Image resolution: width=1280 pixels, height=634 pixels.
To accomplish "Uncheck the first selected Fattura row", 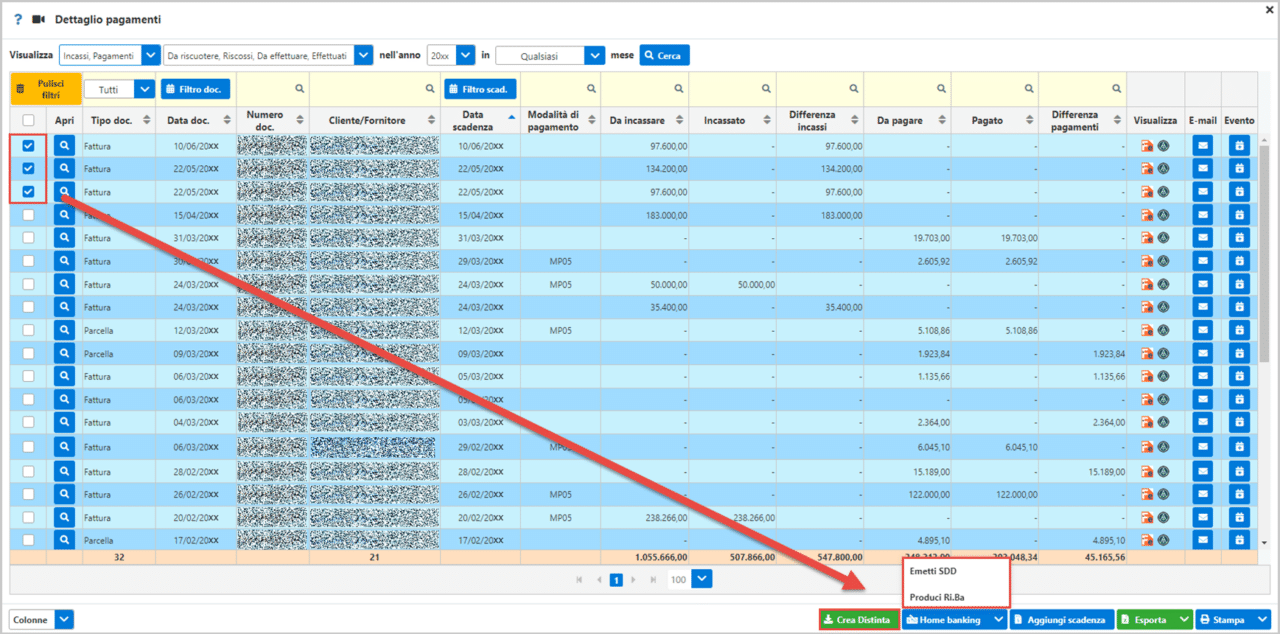I will click(x=27, y=145).
